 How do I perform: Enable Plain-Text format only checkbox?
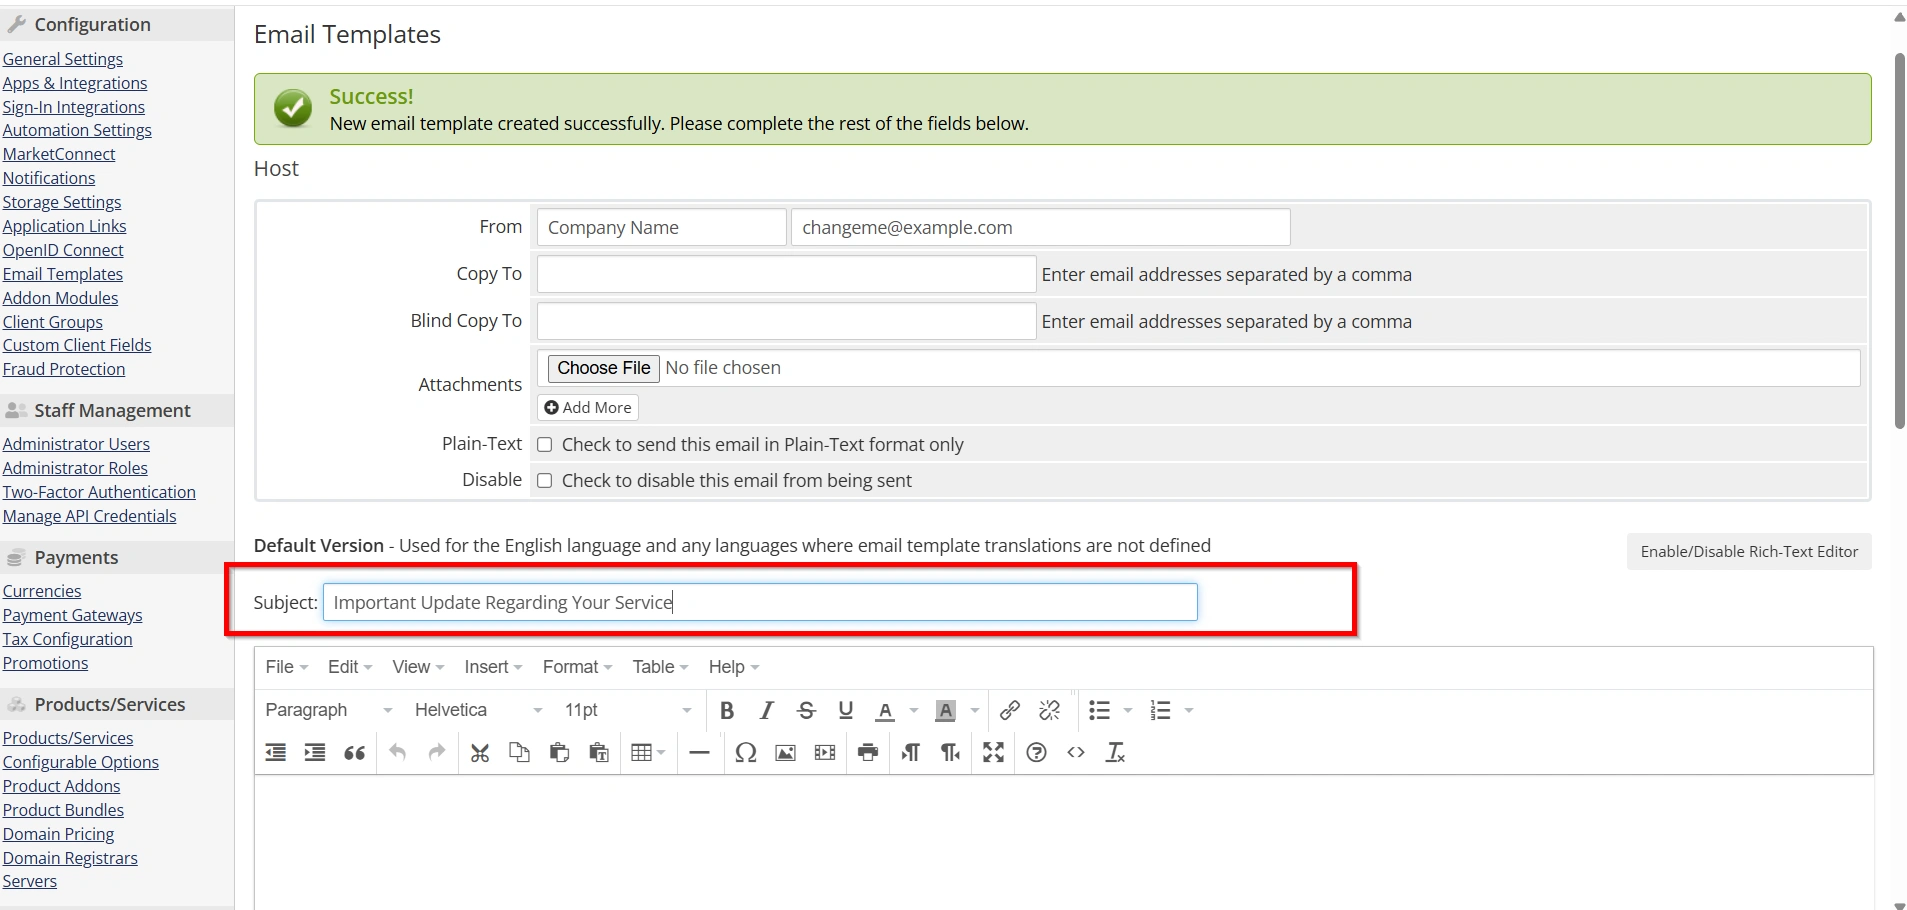pos(545,445)
